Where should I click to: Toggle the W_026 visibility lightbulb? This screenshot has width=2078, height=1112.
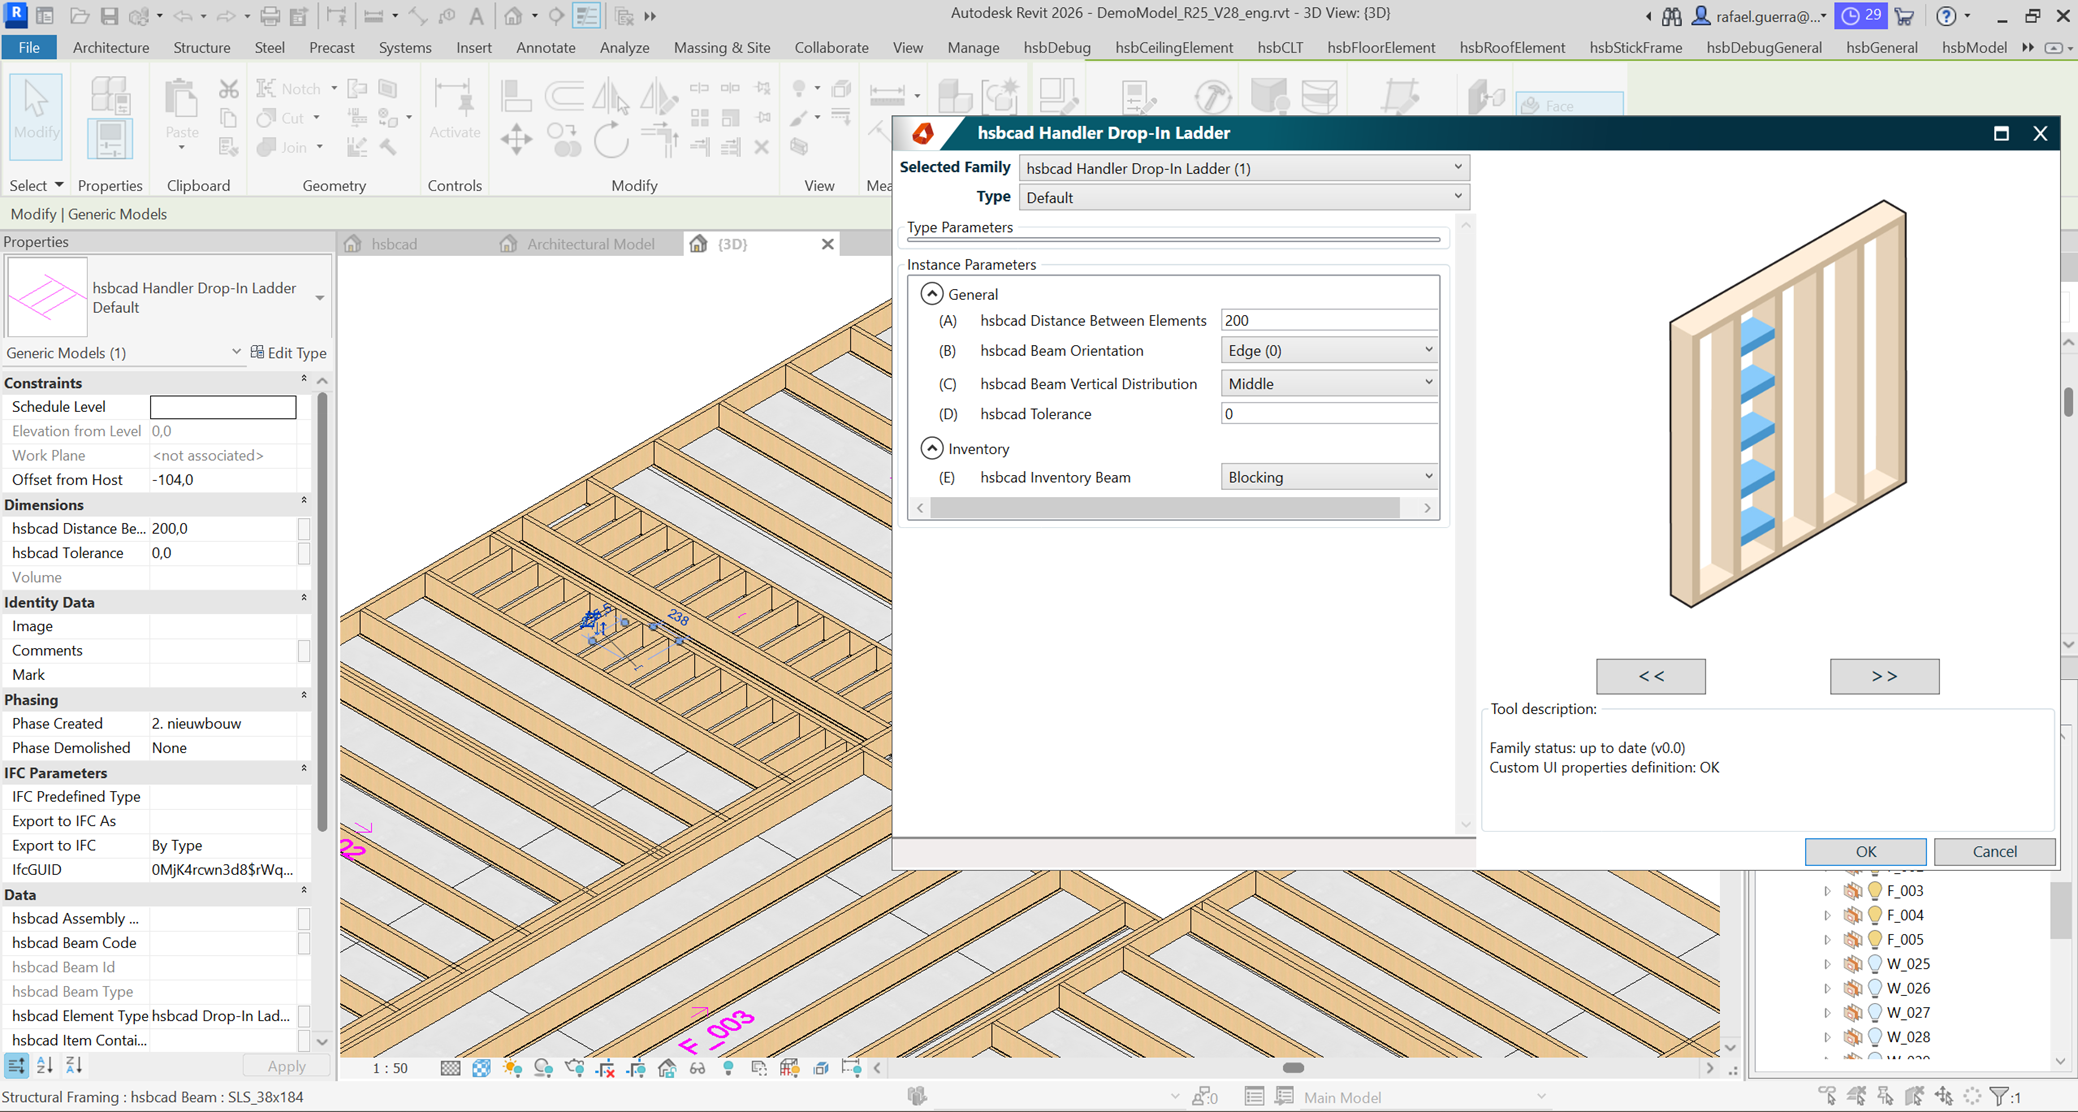pos(1875,988)
